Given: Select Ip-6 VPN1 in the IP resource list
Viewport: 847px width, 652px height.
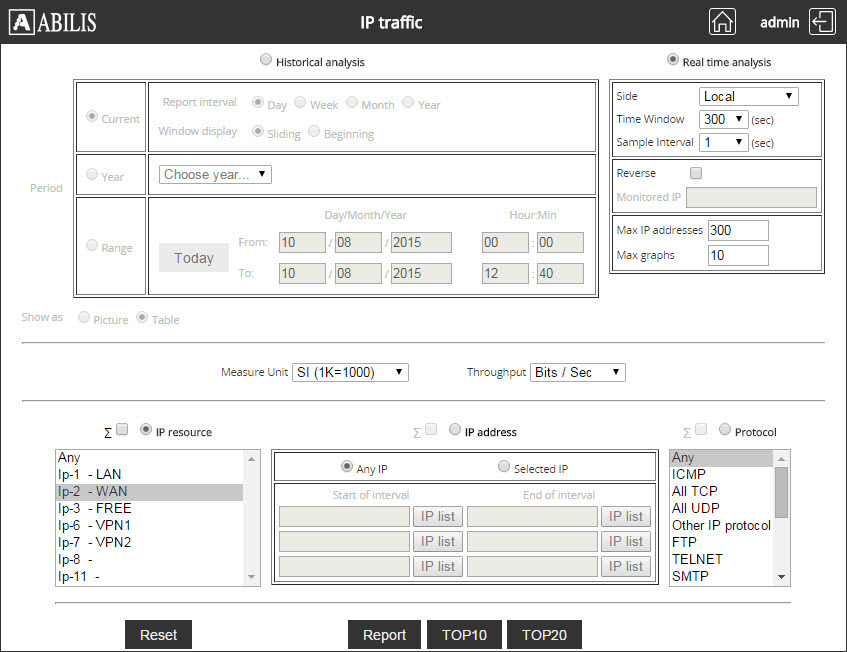Looking at the screenshot, I should 96,525.
